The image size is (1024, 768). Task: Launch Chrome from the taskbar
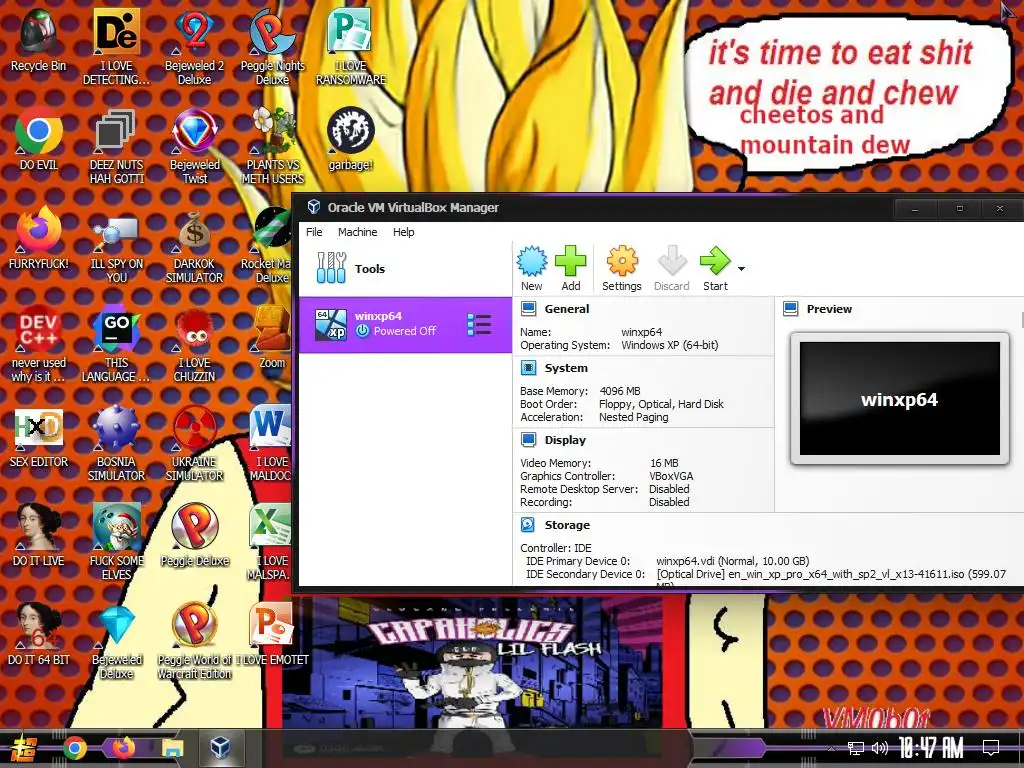point(74,748)
